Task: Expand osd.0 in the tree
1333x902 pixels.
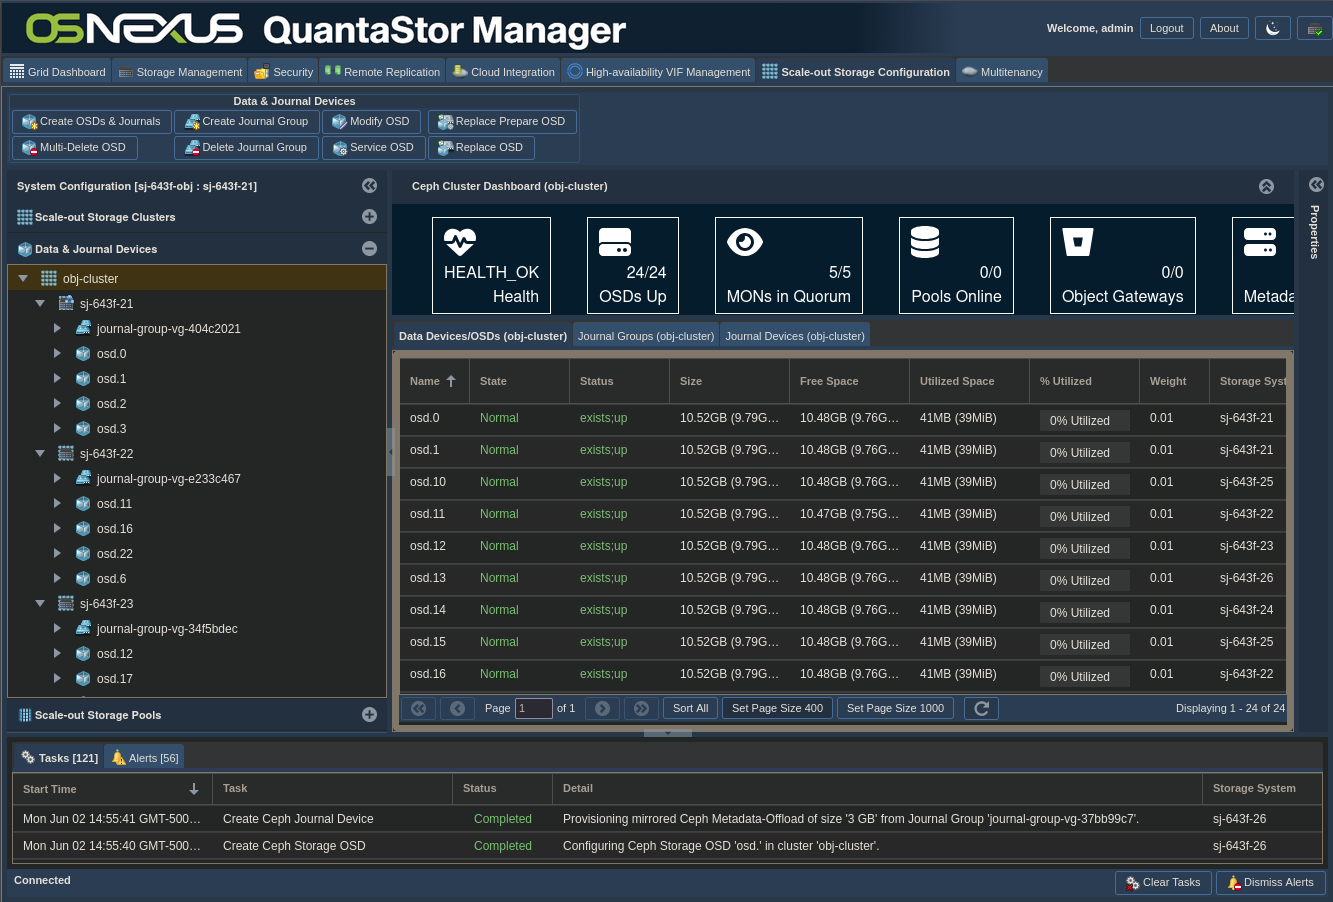Action: click(x=58, y=354)
